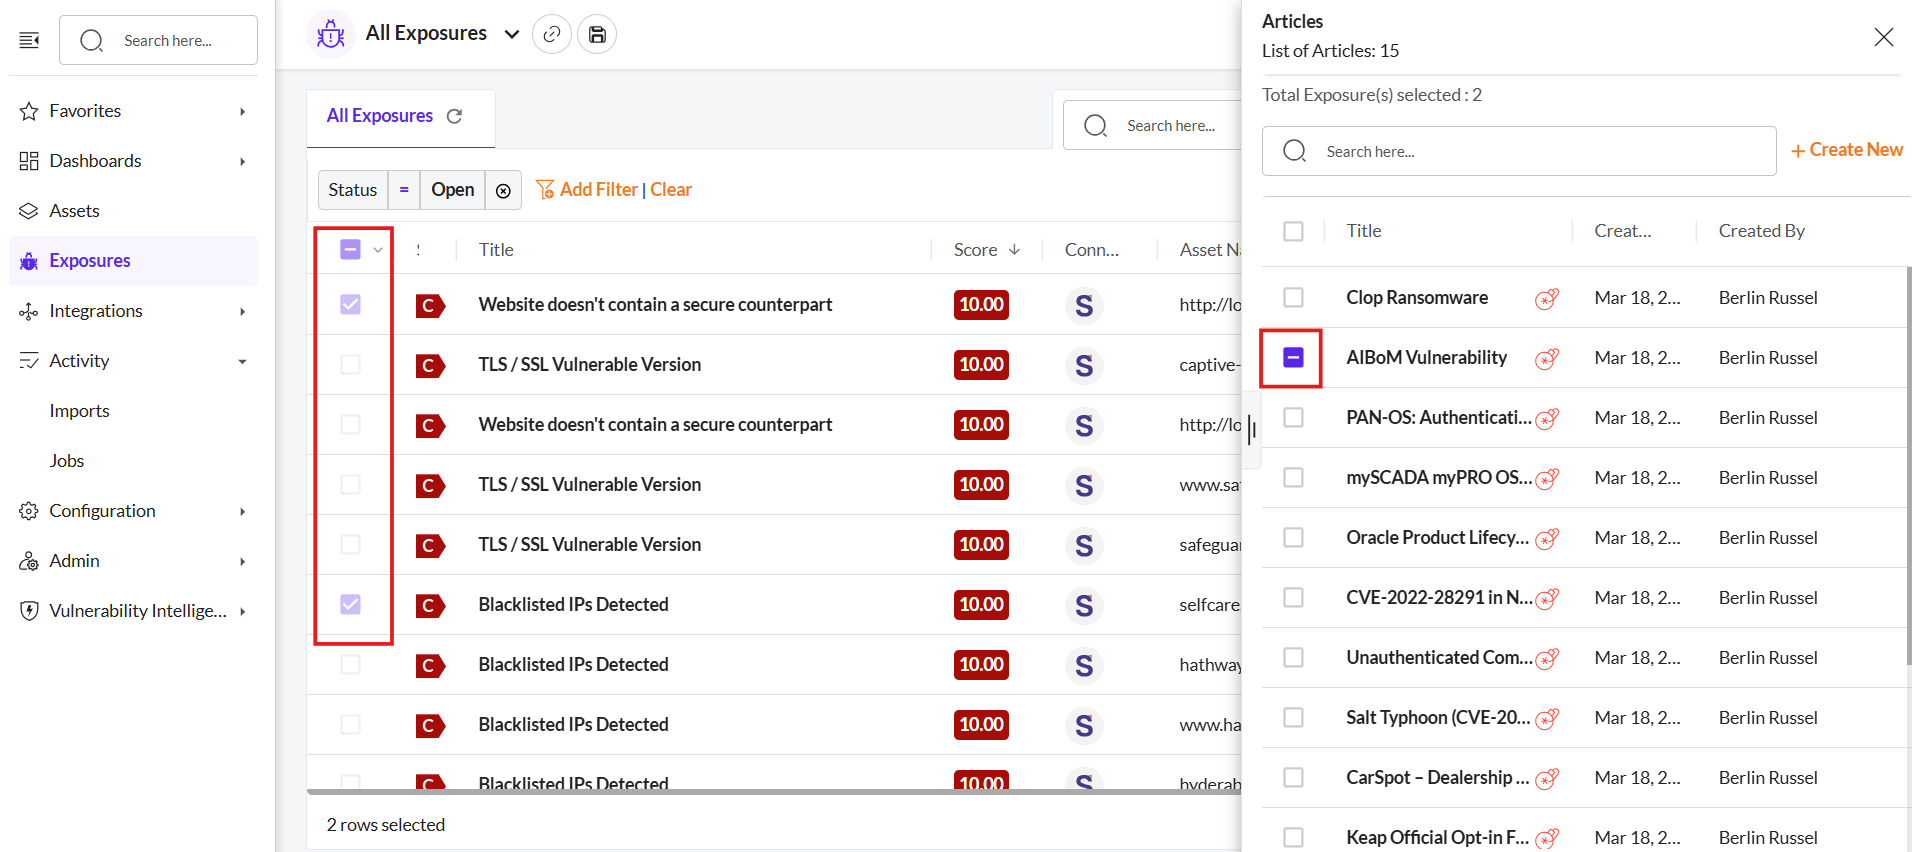Open Imports under Activity
The image size is (1912, 852).
pos(79,411)
